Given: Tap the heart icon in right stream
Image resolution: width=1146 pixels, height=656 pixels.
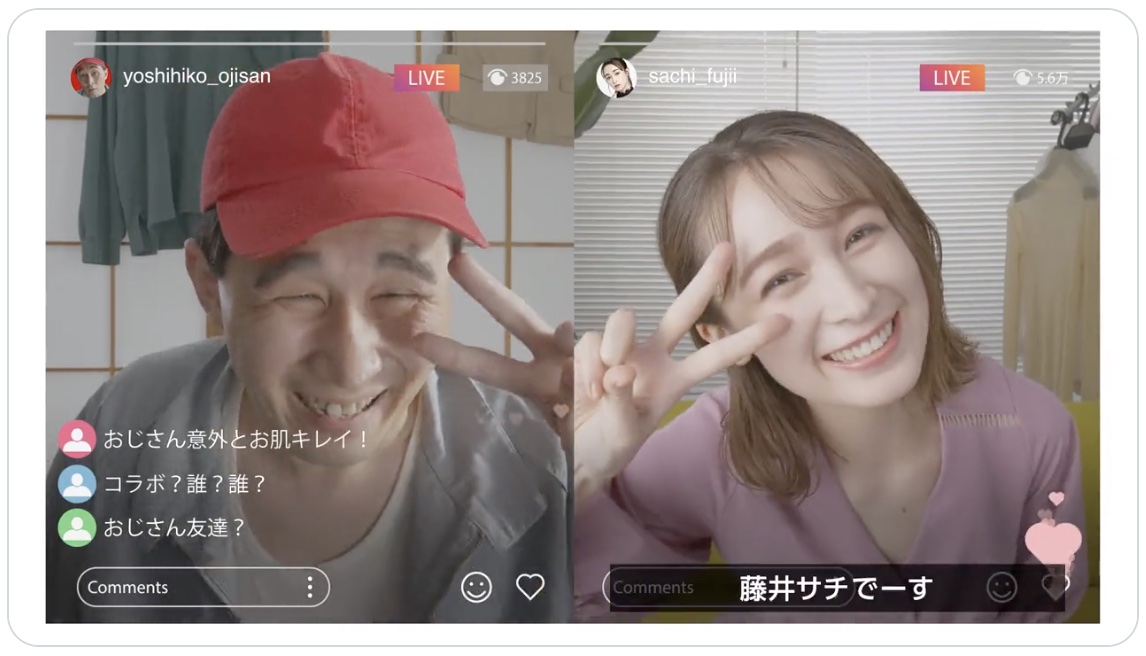Looking at the screenshot, I should point(1055,586).
